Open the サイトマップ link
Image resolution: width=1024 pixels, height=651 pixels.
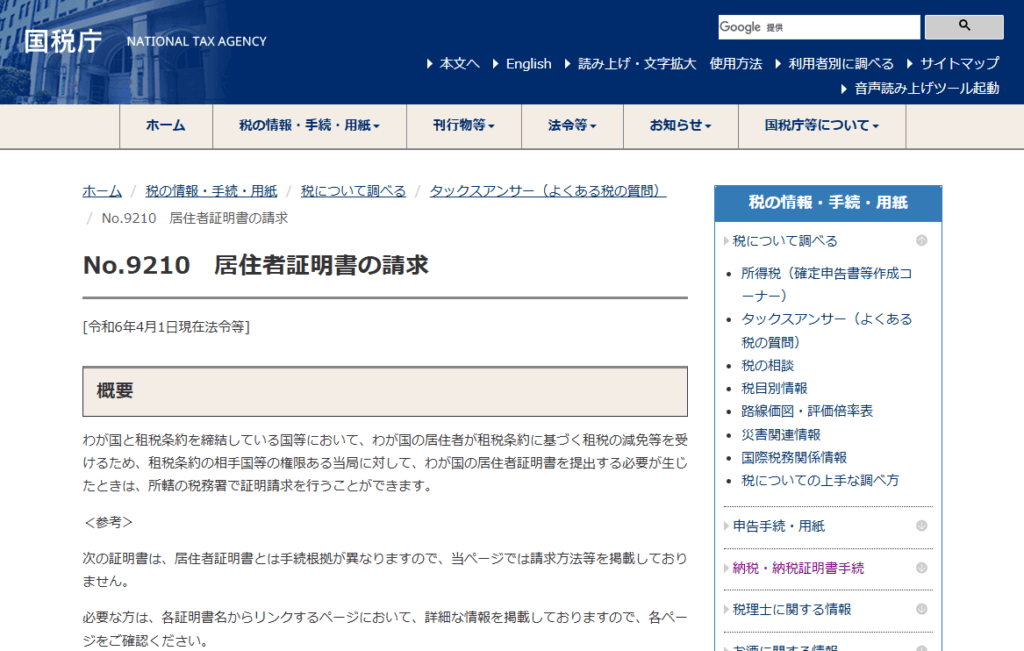[x=959, y=64]
